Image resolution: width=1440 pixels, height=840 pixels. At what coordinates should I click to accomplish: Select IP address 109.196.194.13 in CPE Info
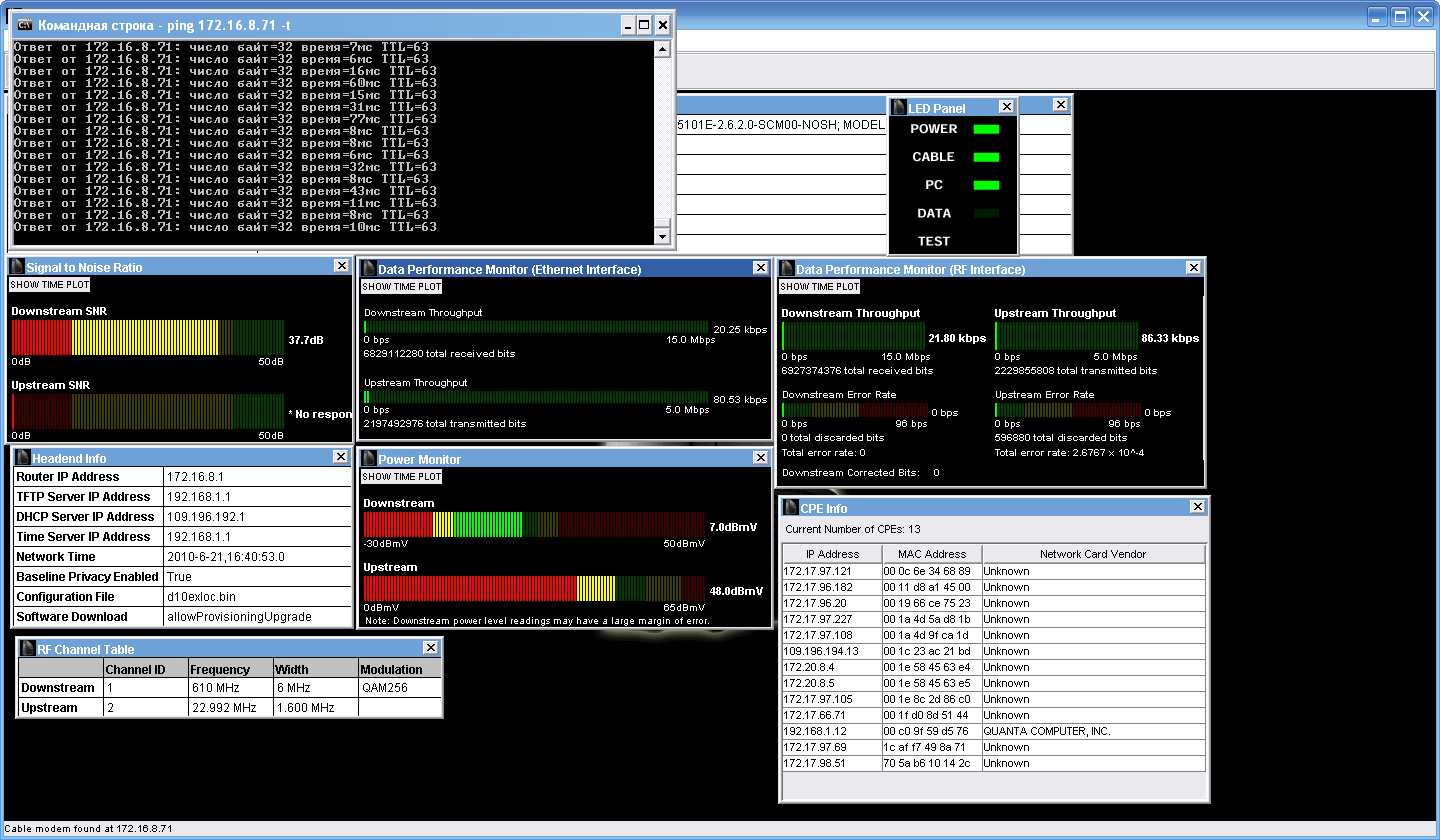pyautogui.click(x=832, y=651)
